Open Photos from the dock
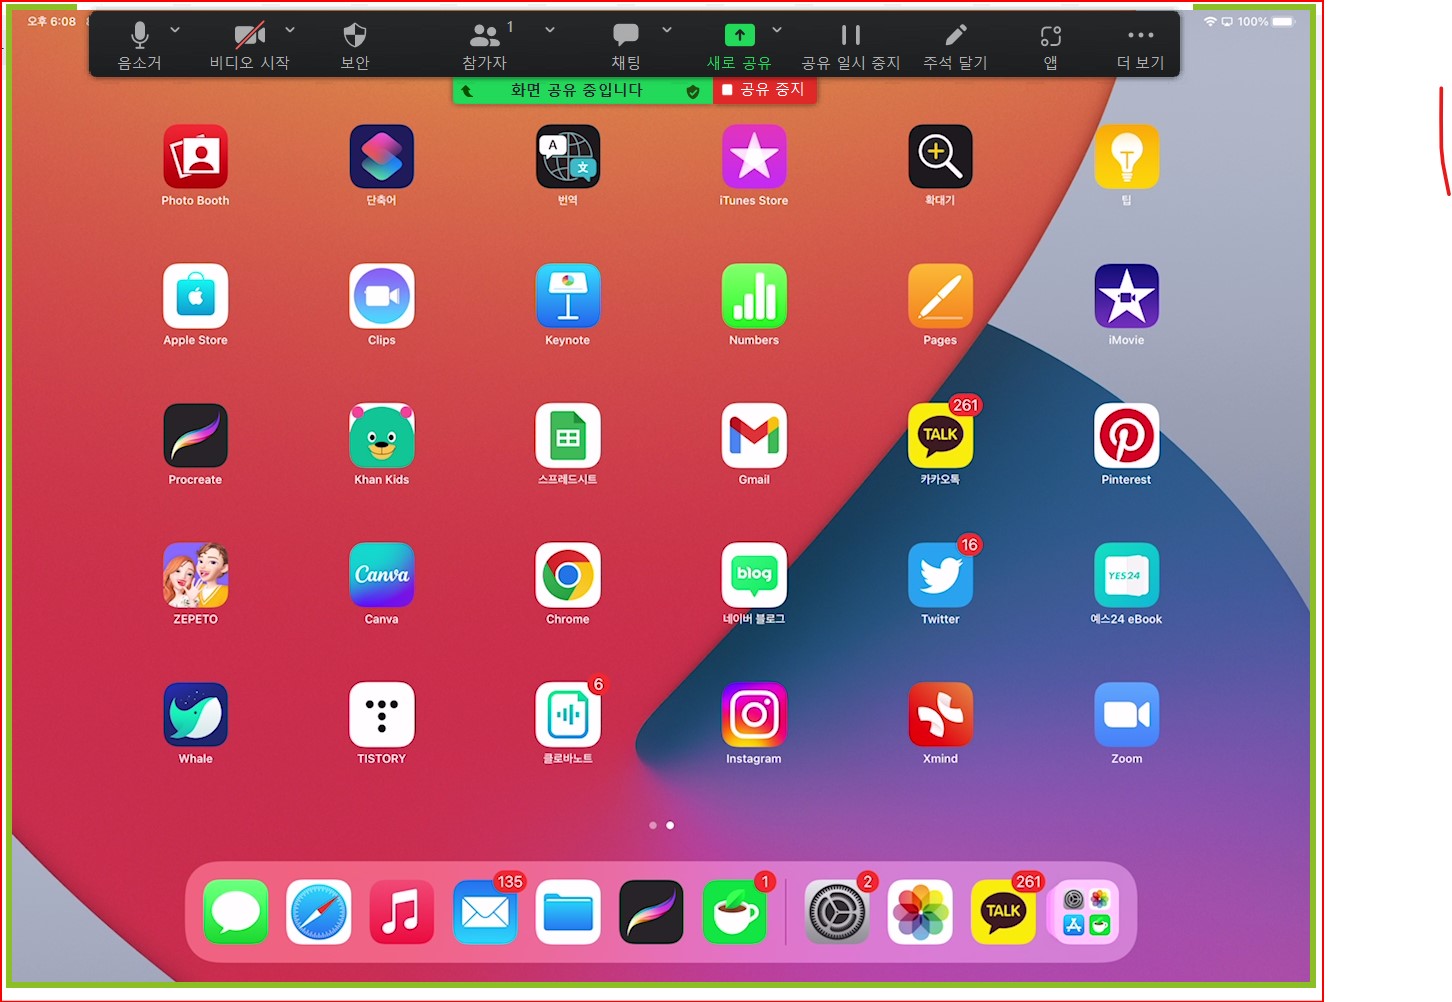This screenshot has width=1452, height=1002. point(920,912)
